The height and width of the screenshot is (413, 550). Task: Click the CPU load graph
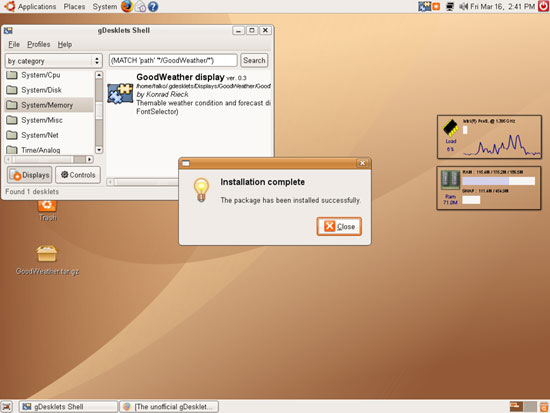coord(502,145)
